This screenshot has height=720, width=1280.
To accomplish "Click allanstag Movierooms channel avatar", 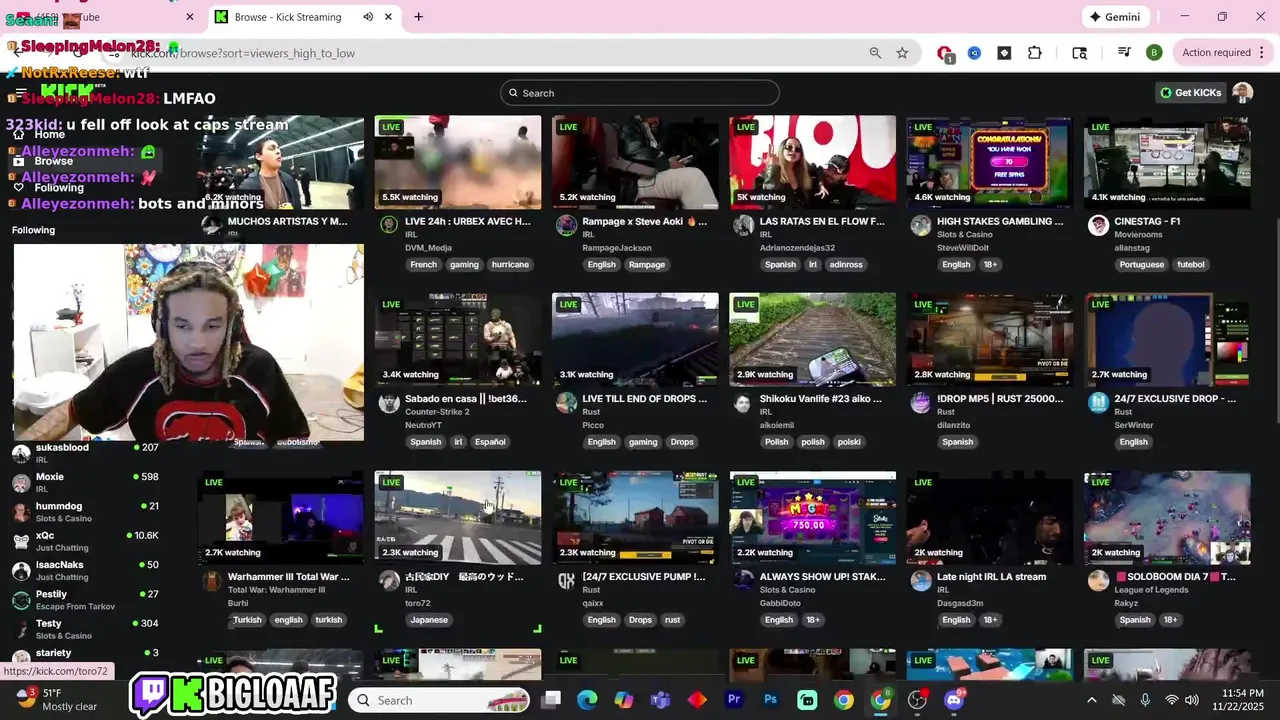I will 1098,225.
